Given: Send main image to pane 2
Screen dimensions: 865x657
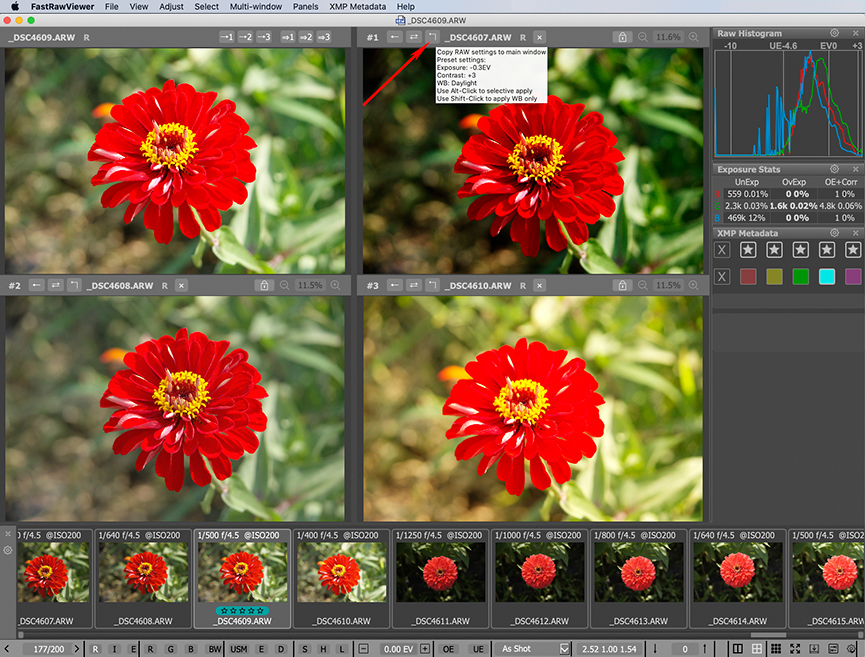Looking at the screenshot, I should [245, 37].
